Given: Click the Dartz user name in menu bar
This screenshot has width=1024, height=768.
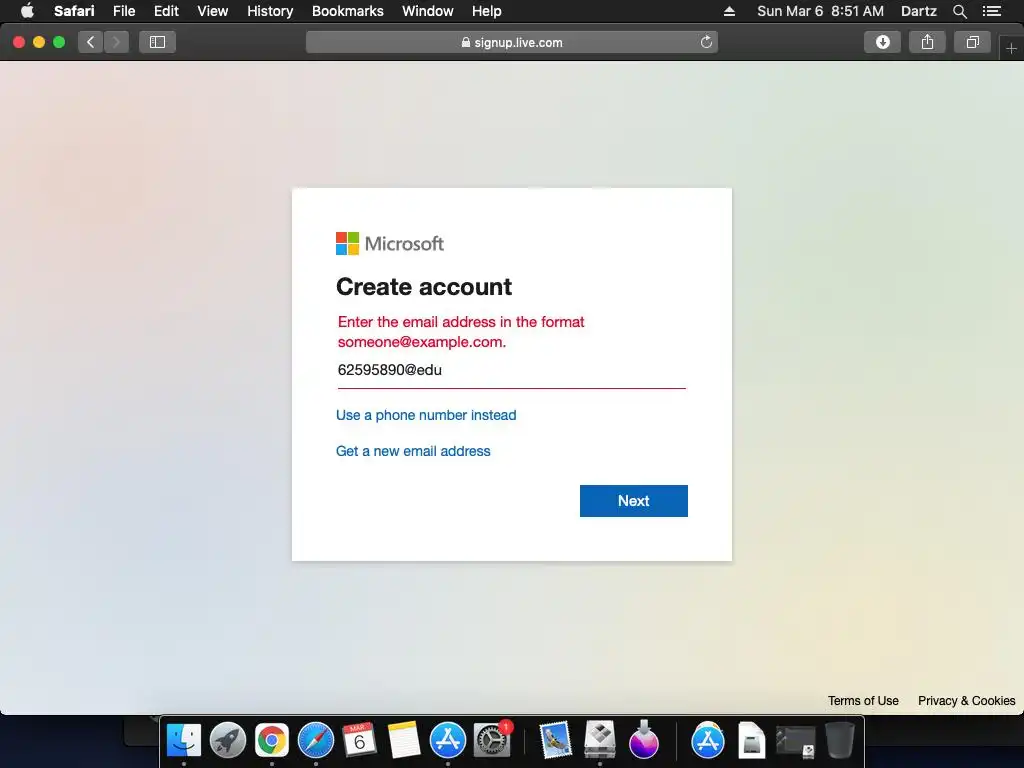Looking at the screenshot, I should tap(918, 11).
